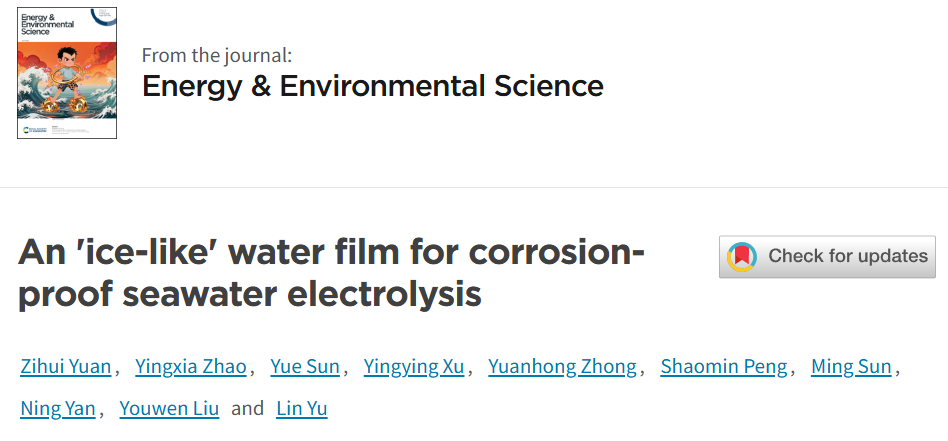Open the Yingying Xu author link
This screenshot has width=948, height=441.
pos(414,366)
